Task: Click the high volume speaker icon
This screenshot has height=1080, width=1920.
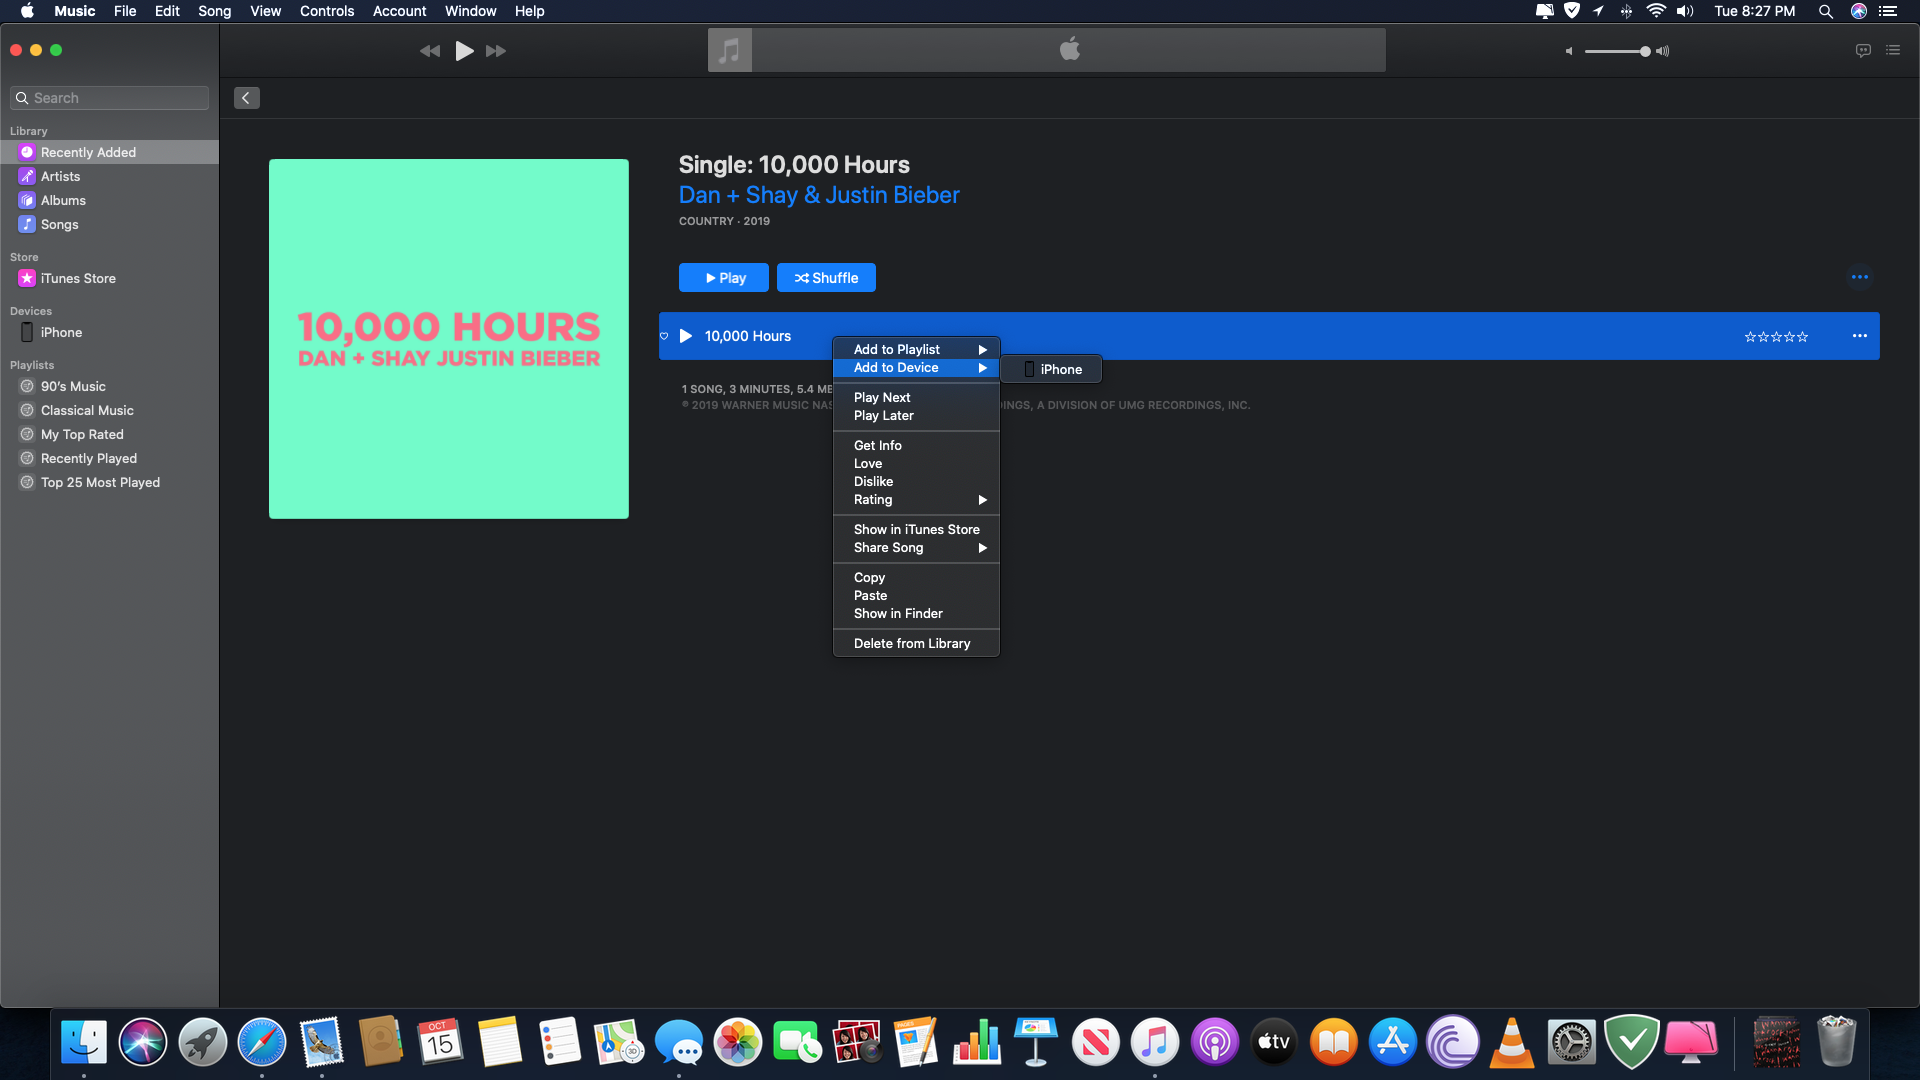Action: pos(1663,51)
